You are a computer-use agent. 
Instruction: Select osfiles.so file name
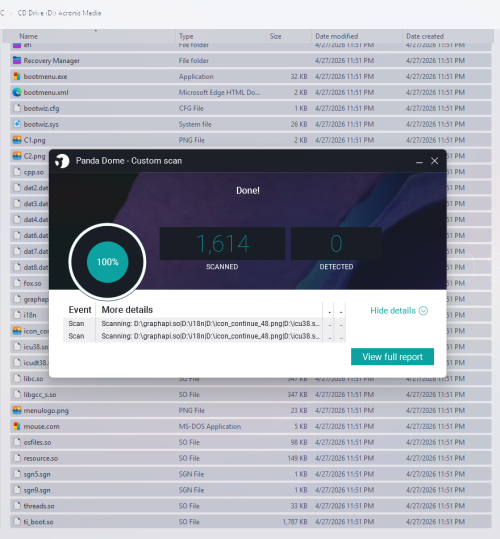[x=37, y=442]
